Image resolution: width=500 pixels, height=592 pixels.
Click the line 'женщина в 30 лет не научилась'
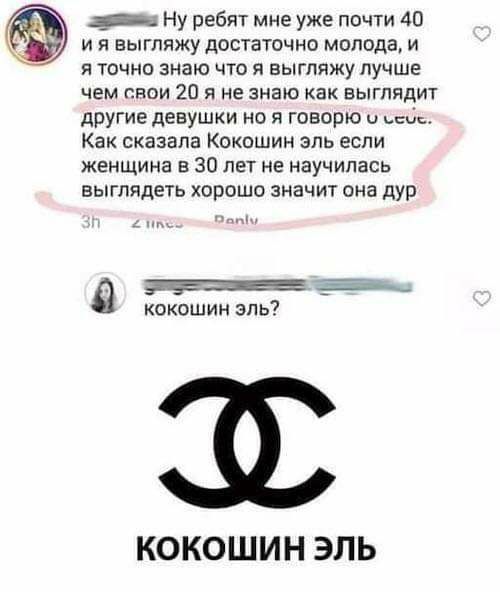click(x=236, y=166)
